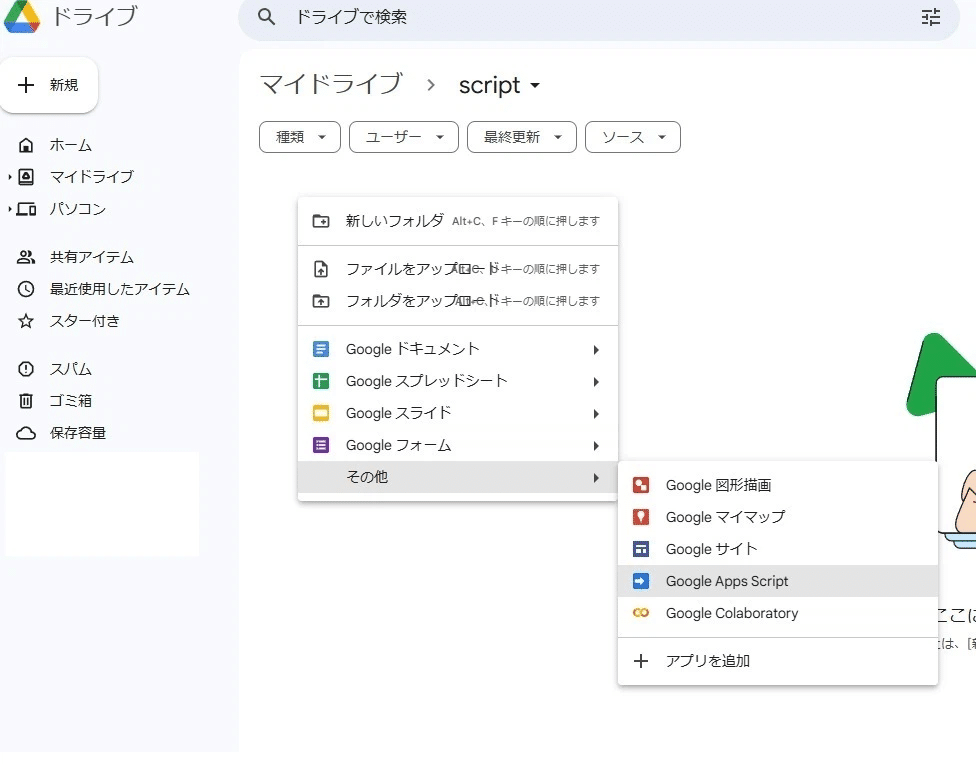The width and height of the screenshot is (976, 764).
Task: Choose フォルダをアップロード menu entry
Action: click(458, 301)
